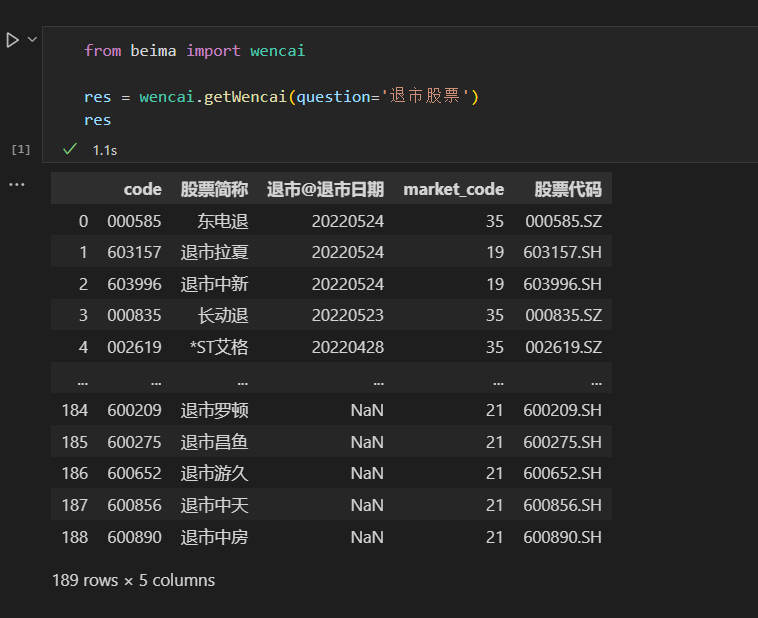The image size is (758, 618).
Task: Open run options chevron beside play button
Action: click(32, 39)
